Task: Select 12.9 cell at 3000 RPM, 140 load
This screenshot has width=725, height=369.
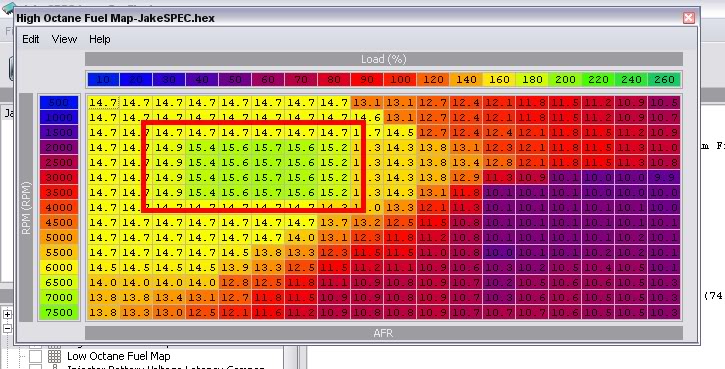Action: pyautogui.click(x=467, y=178)
